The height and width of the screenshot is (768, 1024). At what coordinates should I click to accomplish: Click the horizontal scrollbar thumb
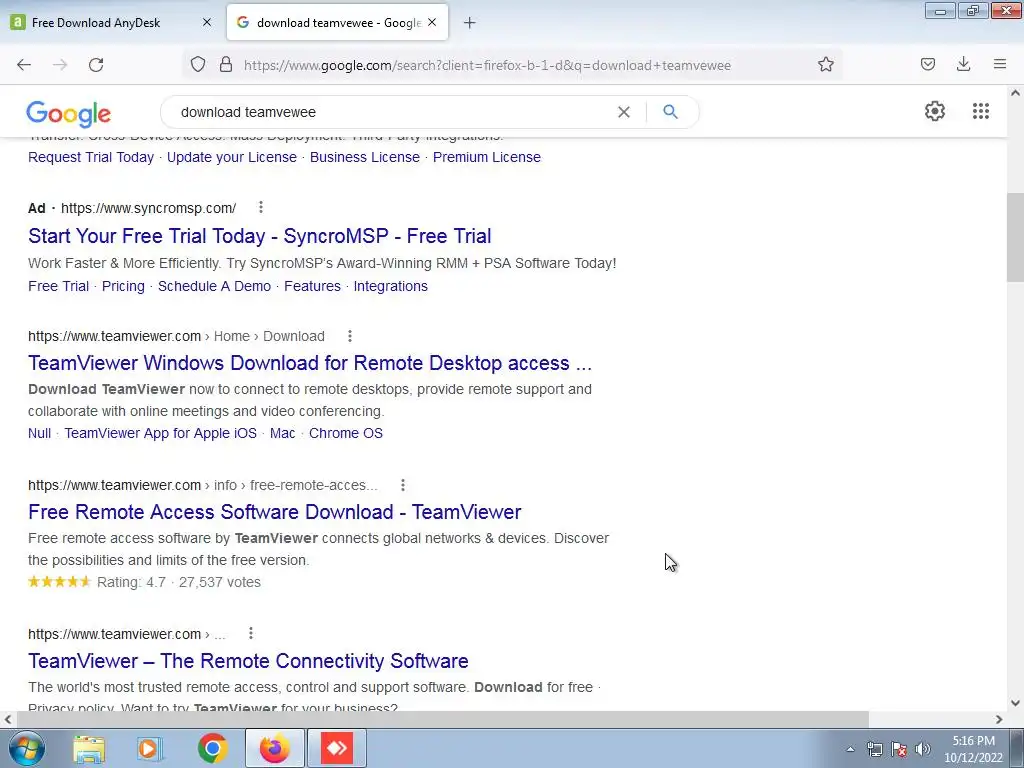pos(442,719)
